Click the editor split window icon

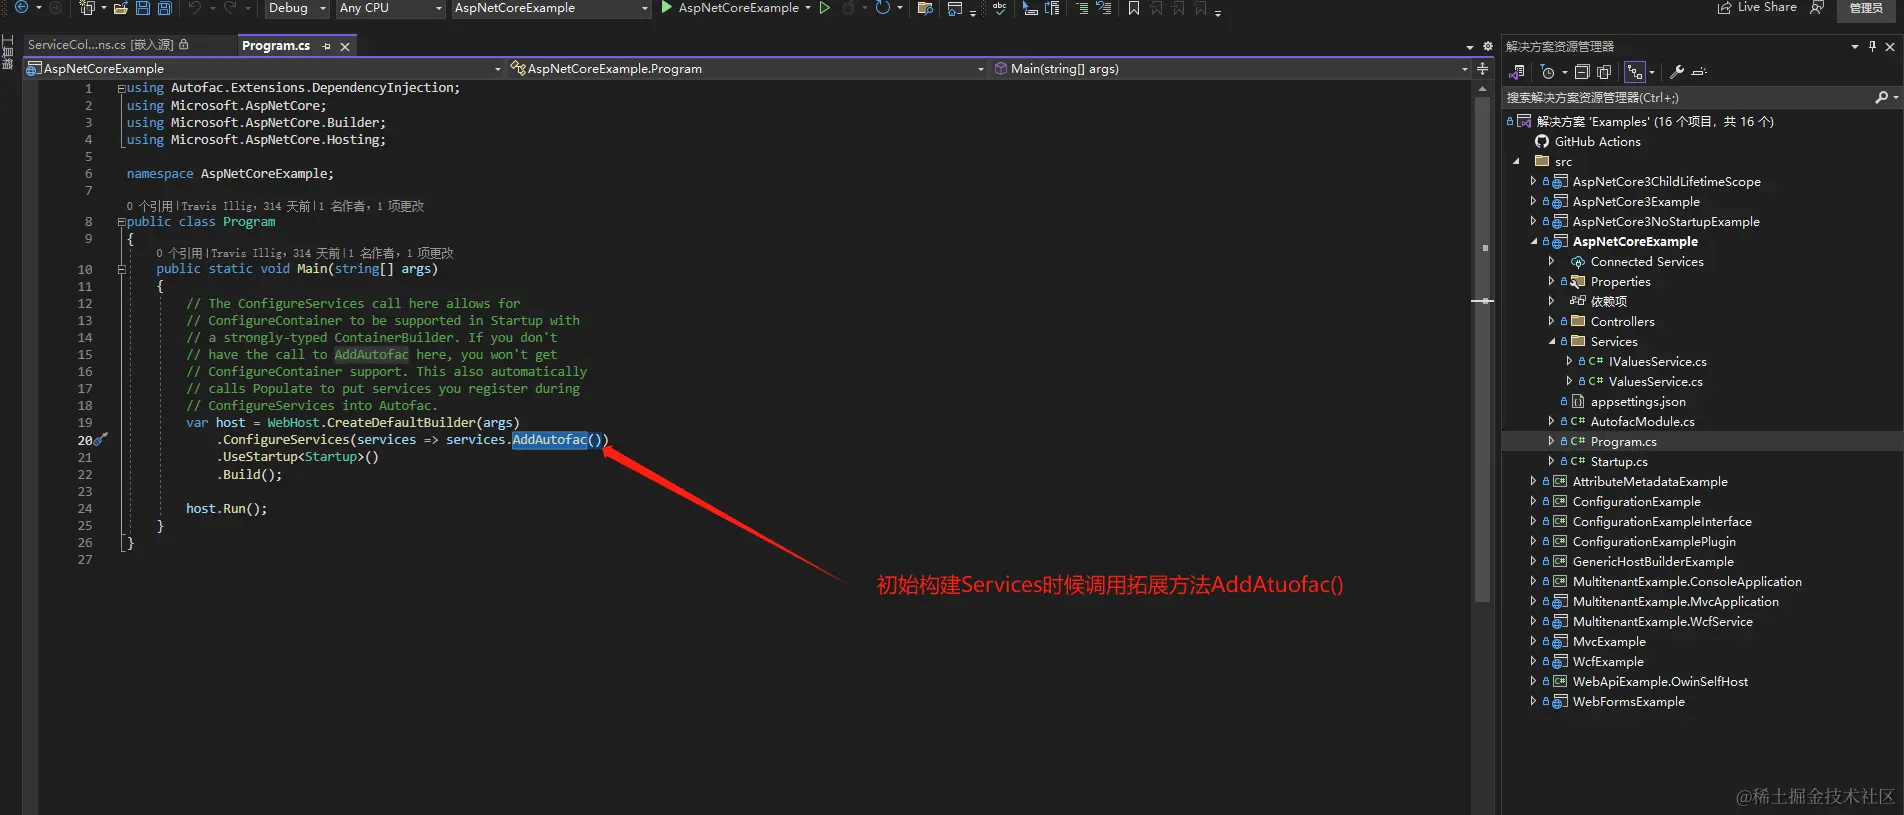click(1482, 69)
